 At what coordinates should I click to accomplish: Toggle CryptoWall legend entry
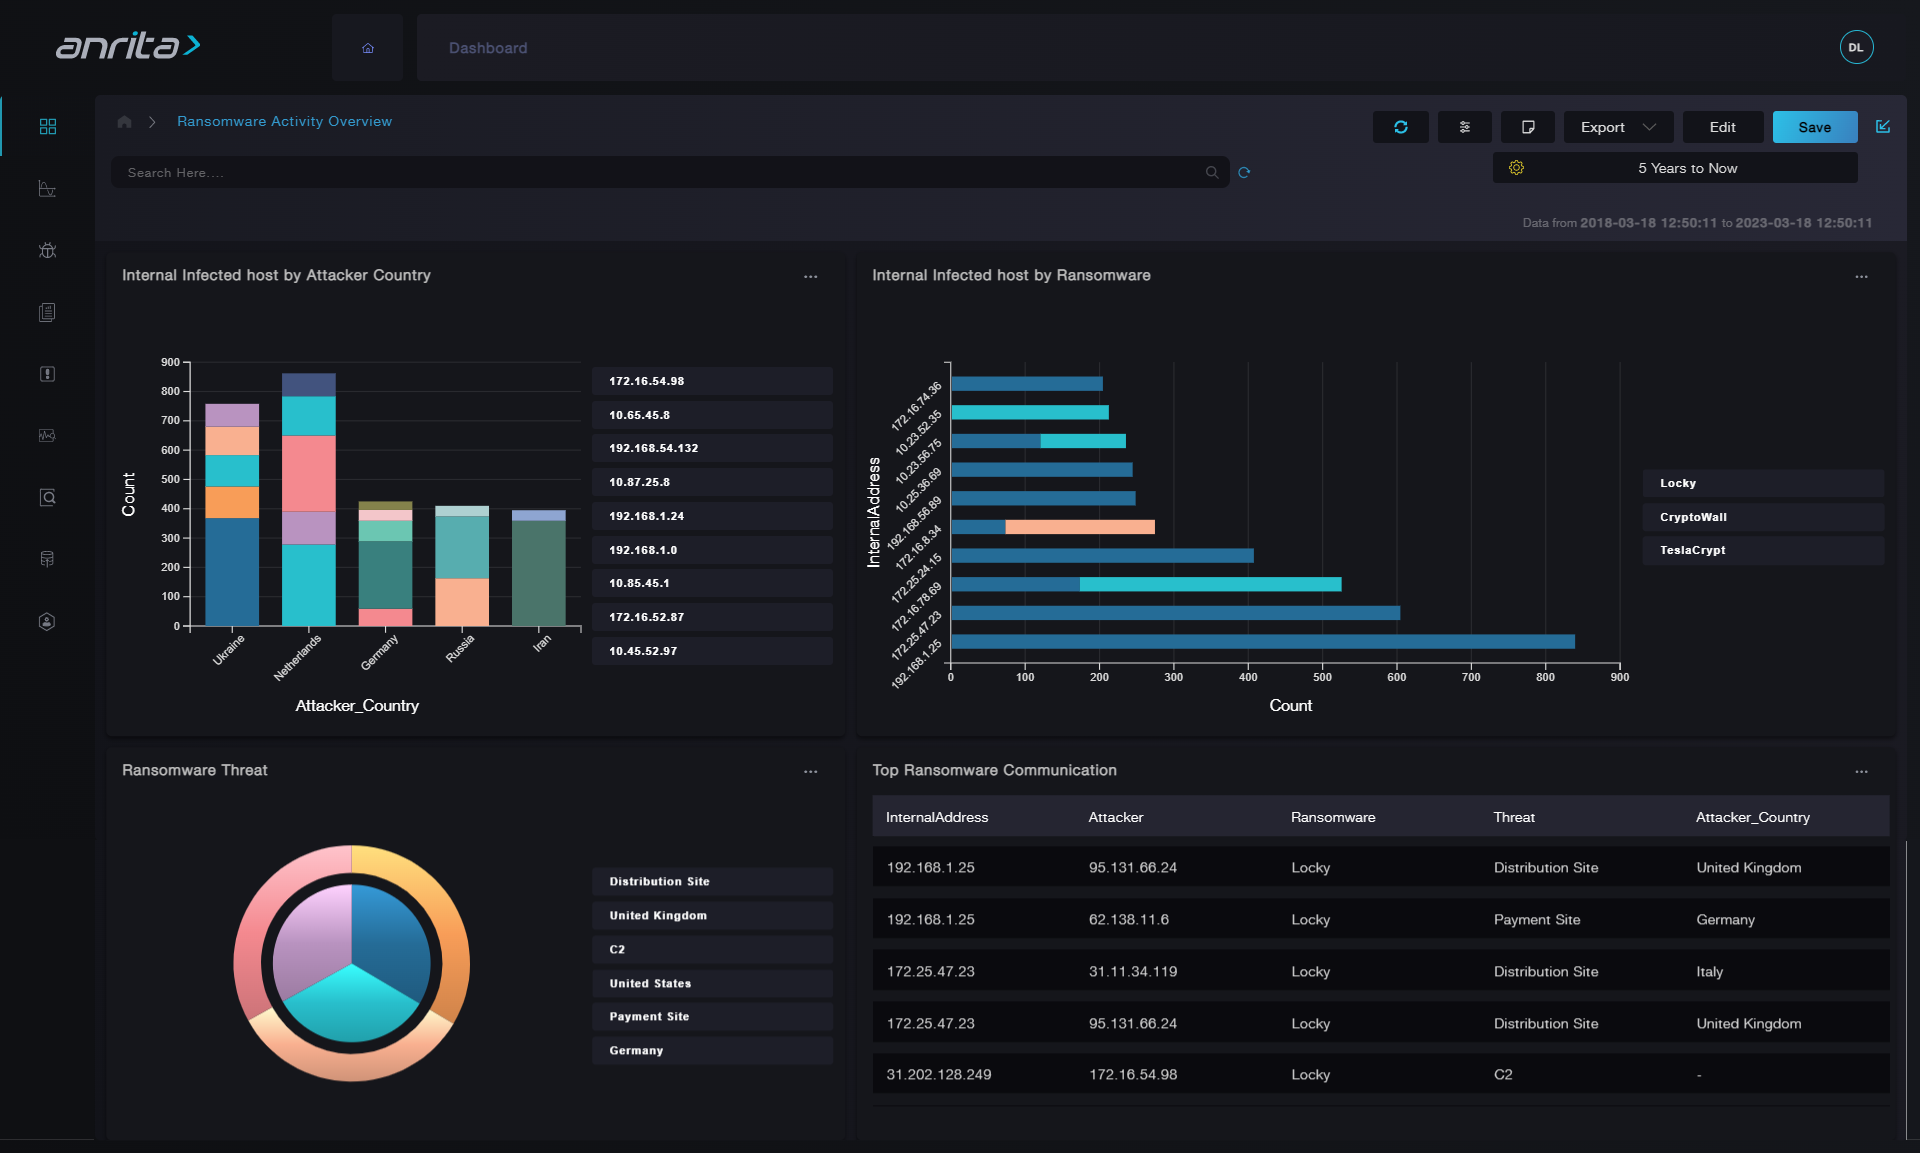[1762, 517]
